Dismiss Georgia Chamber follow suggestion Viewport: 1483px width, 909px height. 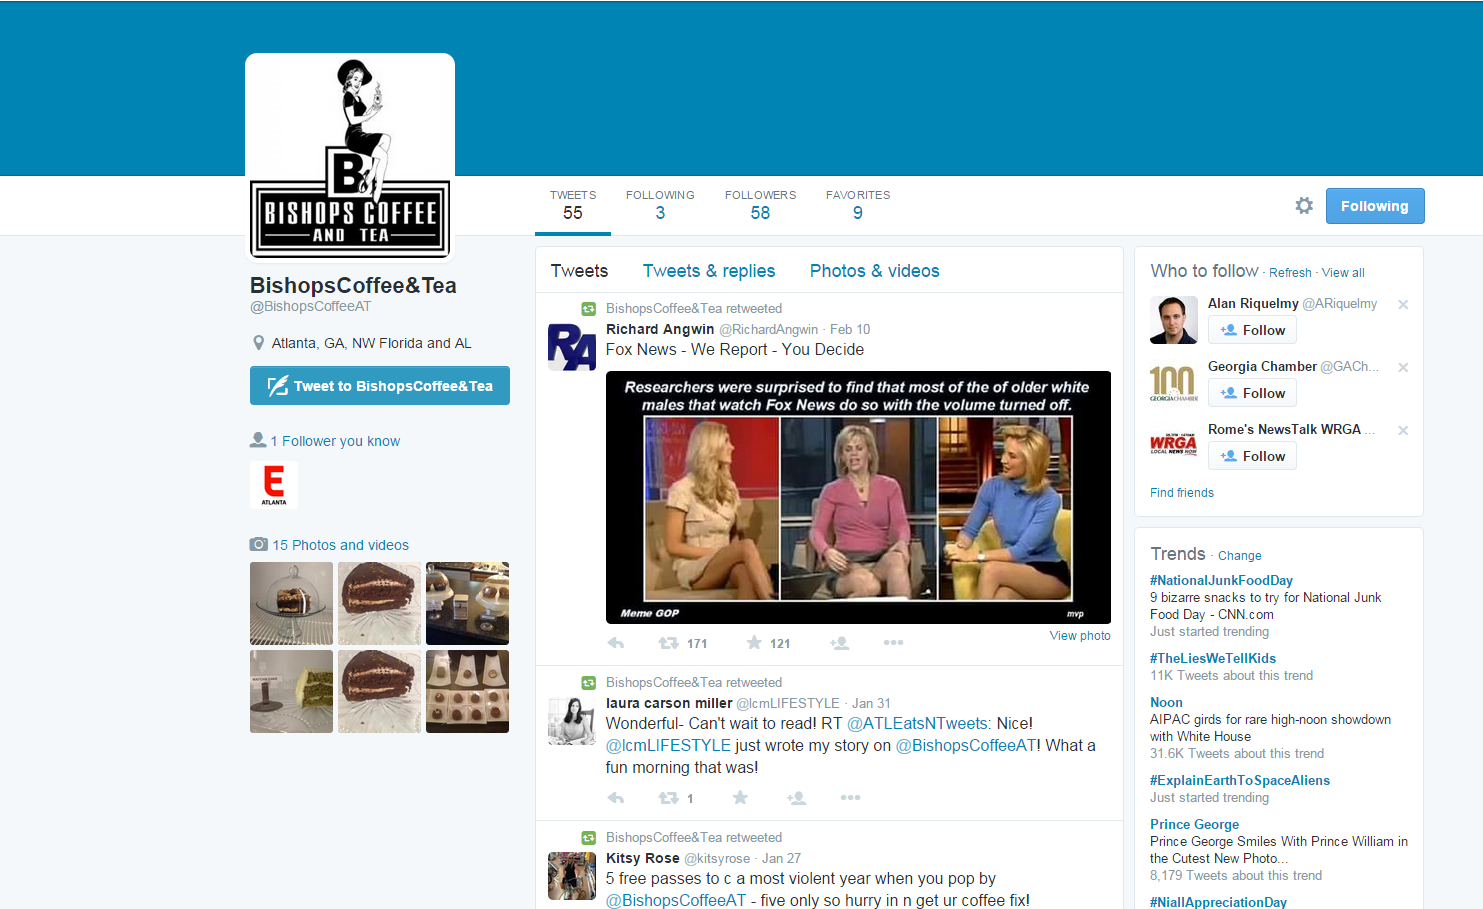point(1403,368)
